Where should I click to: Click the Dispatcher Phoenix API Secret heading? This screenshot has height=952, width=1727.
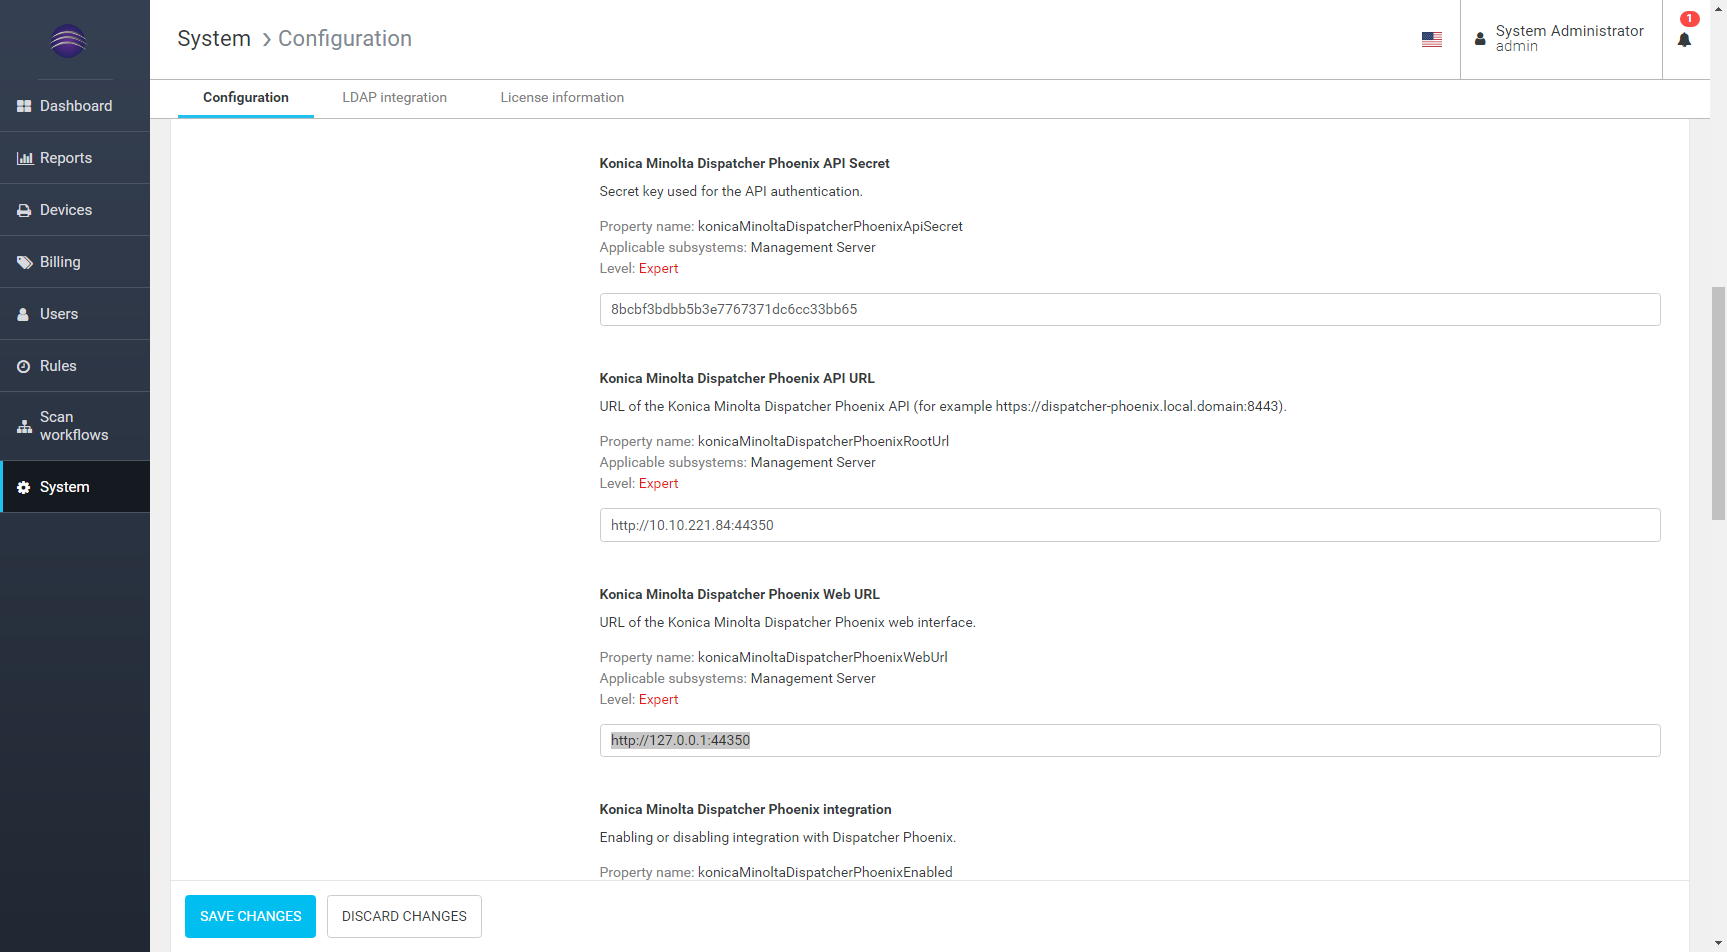(x=744, y=163)
